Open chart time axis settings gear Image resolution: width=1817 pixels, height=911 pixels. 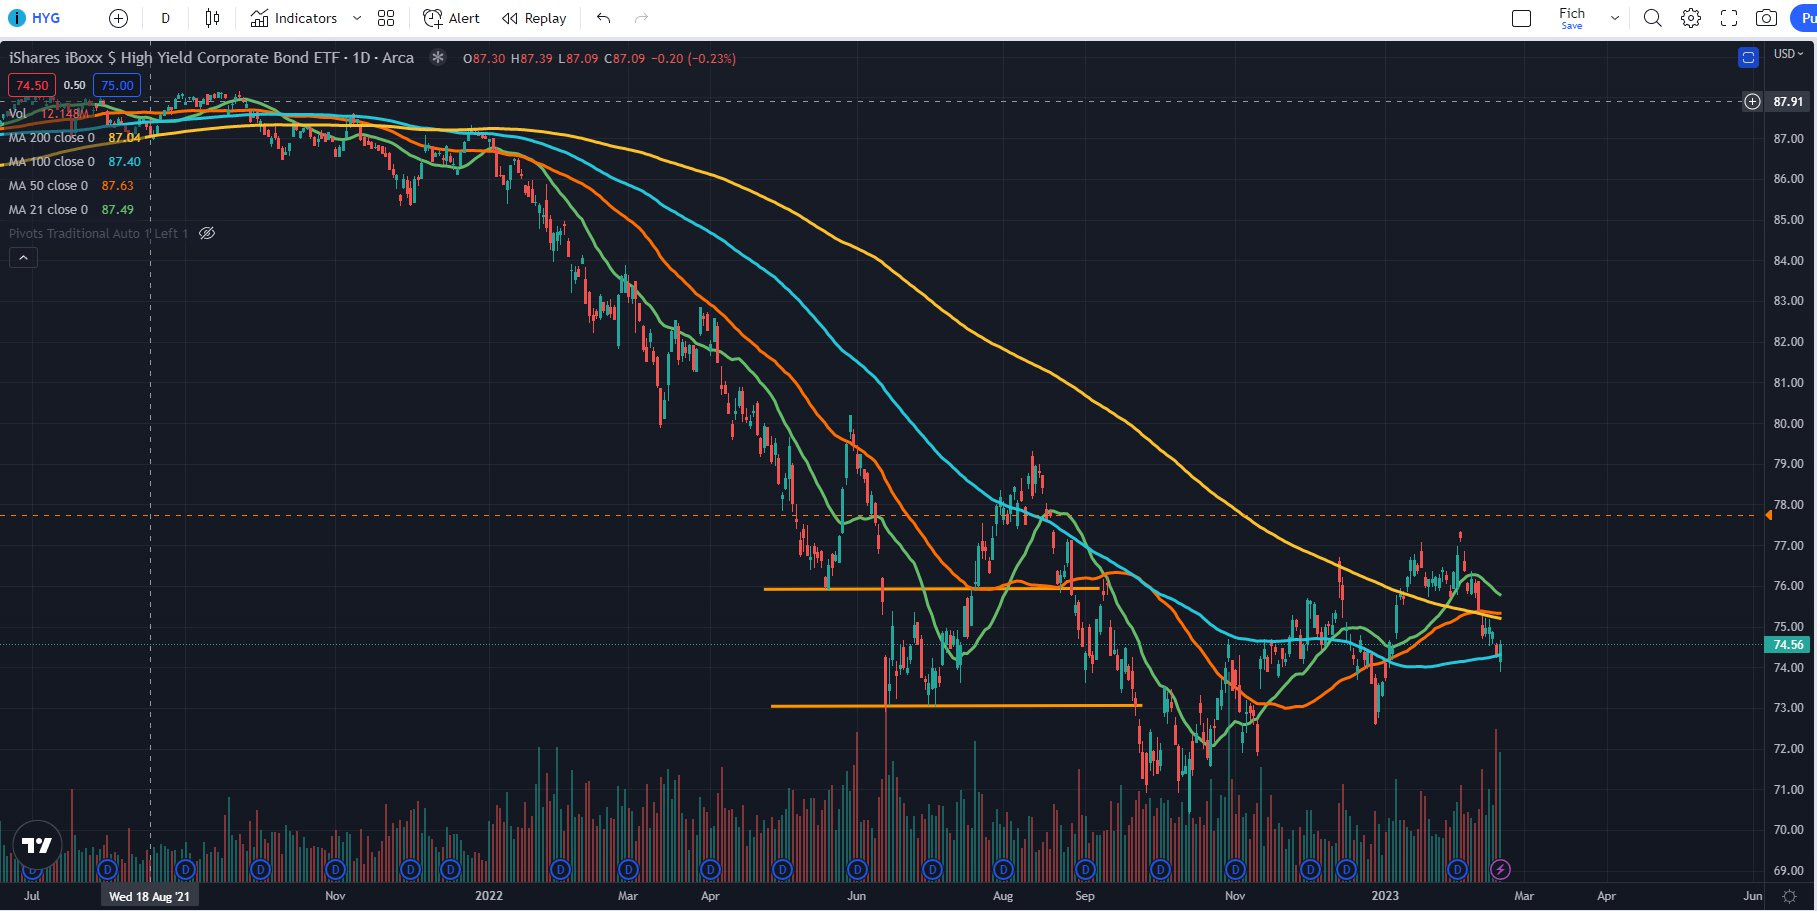(x=1790, y=896)
